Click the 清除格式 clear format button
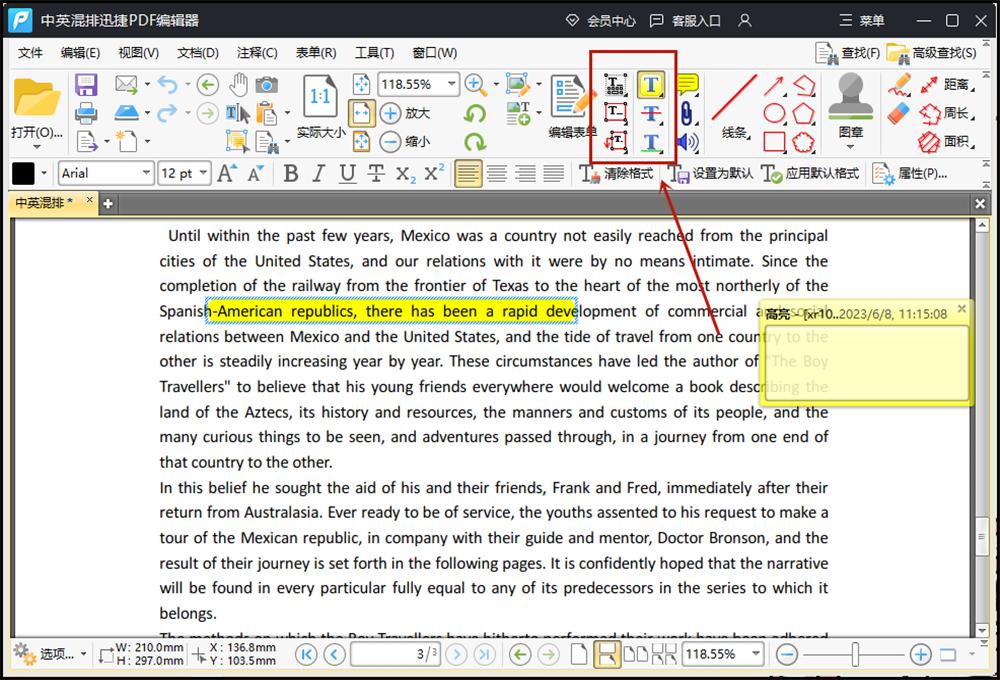This screenshot has height=680, width=1000. 623,174
